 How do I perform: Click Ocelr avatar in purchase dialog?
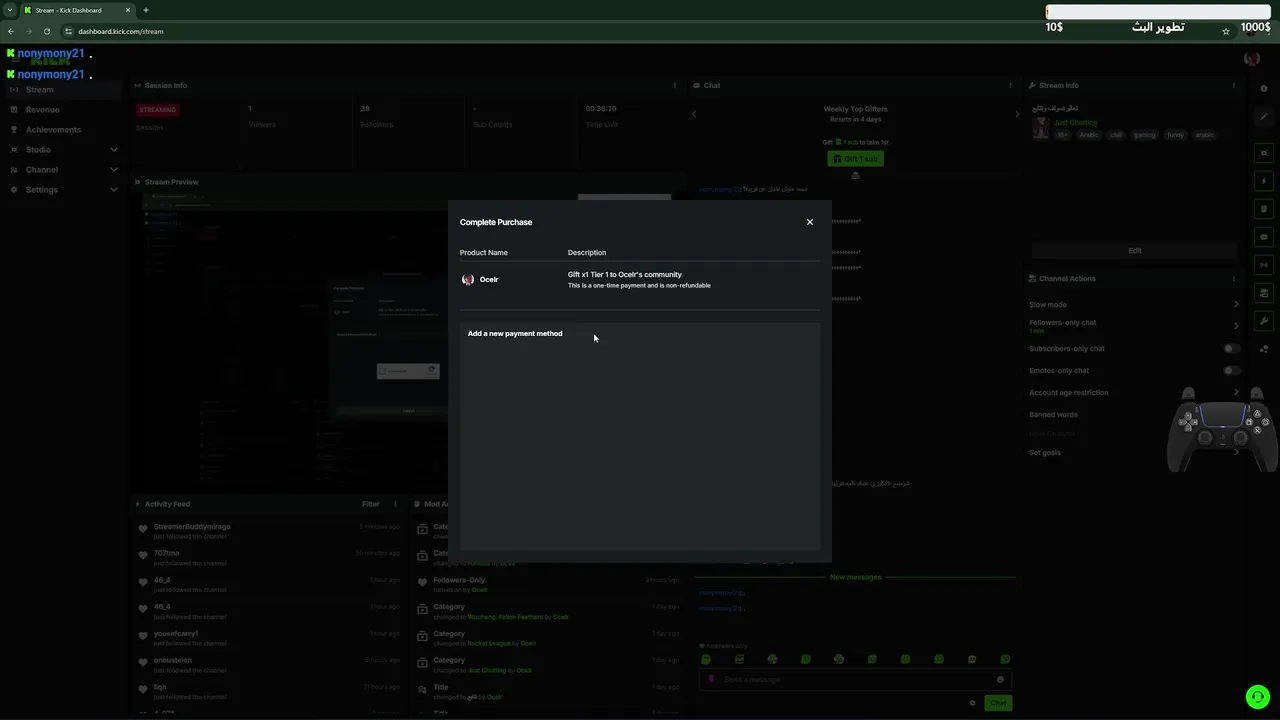coord(468,280)
